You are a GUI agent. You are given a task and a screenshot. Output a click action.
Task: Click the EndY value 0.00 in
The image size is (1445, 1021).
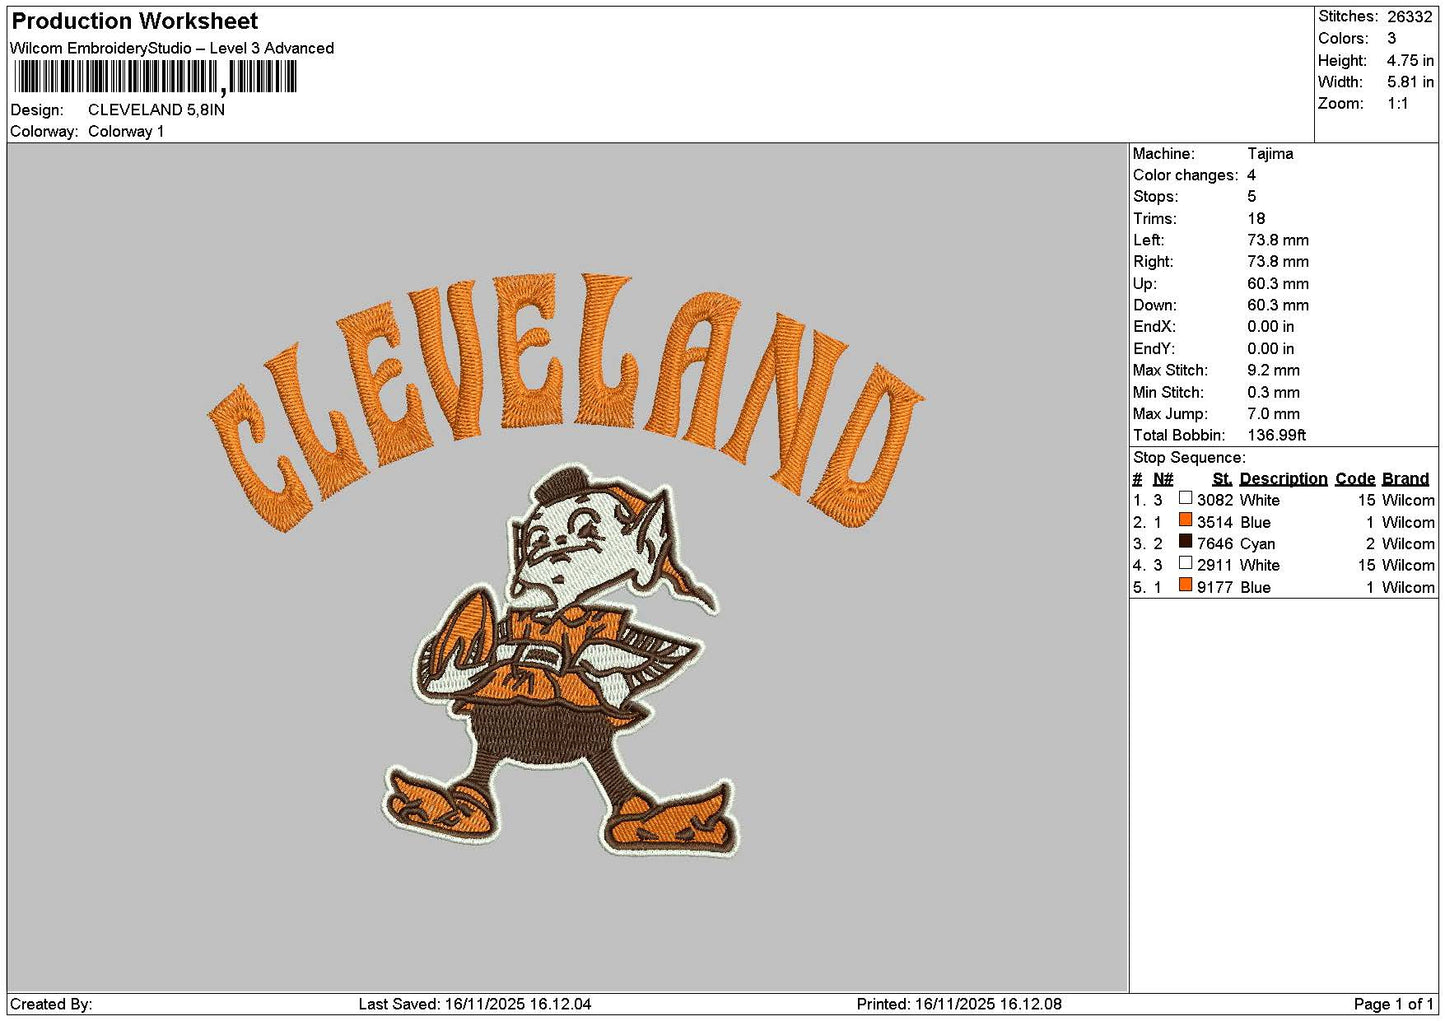point(1270,349)
